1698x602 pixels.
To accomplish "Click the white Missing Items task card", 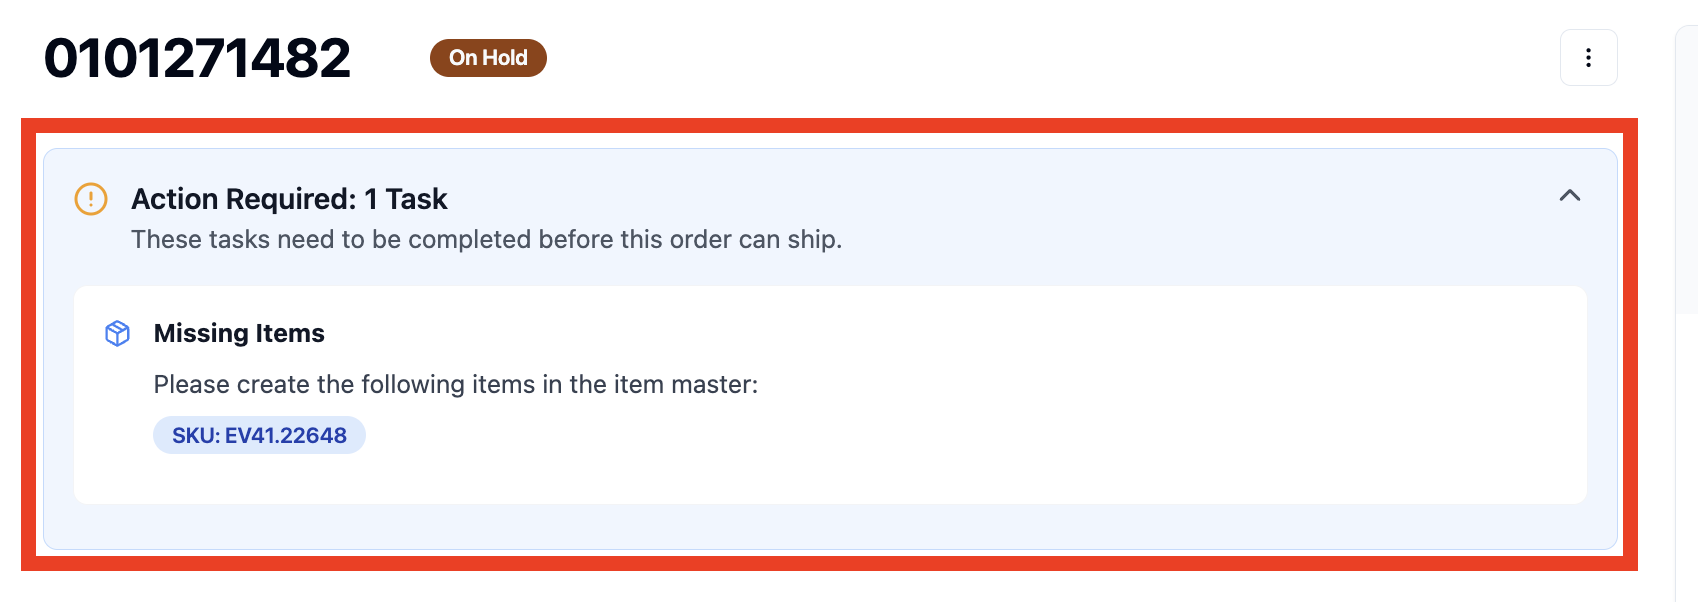I will pos(830,395).
